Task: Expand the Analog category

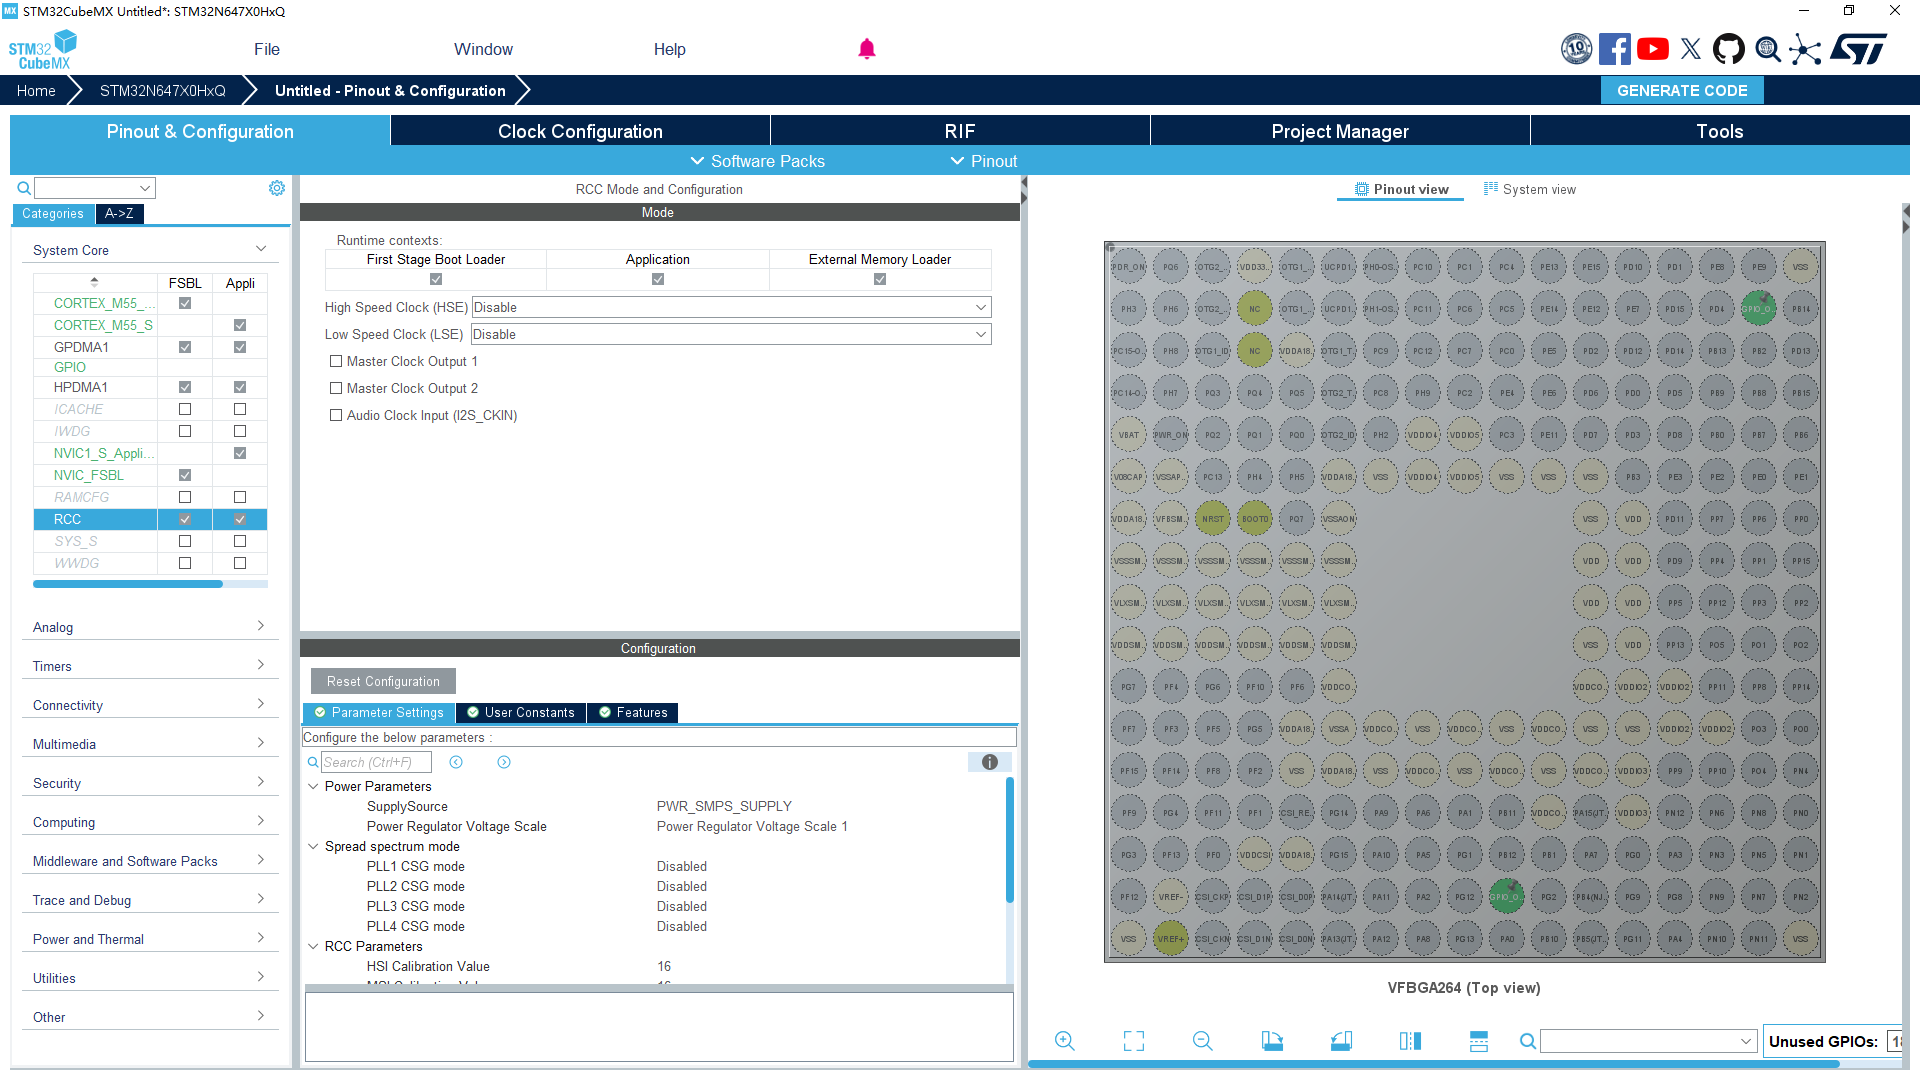Action: (x=150, y=627)
